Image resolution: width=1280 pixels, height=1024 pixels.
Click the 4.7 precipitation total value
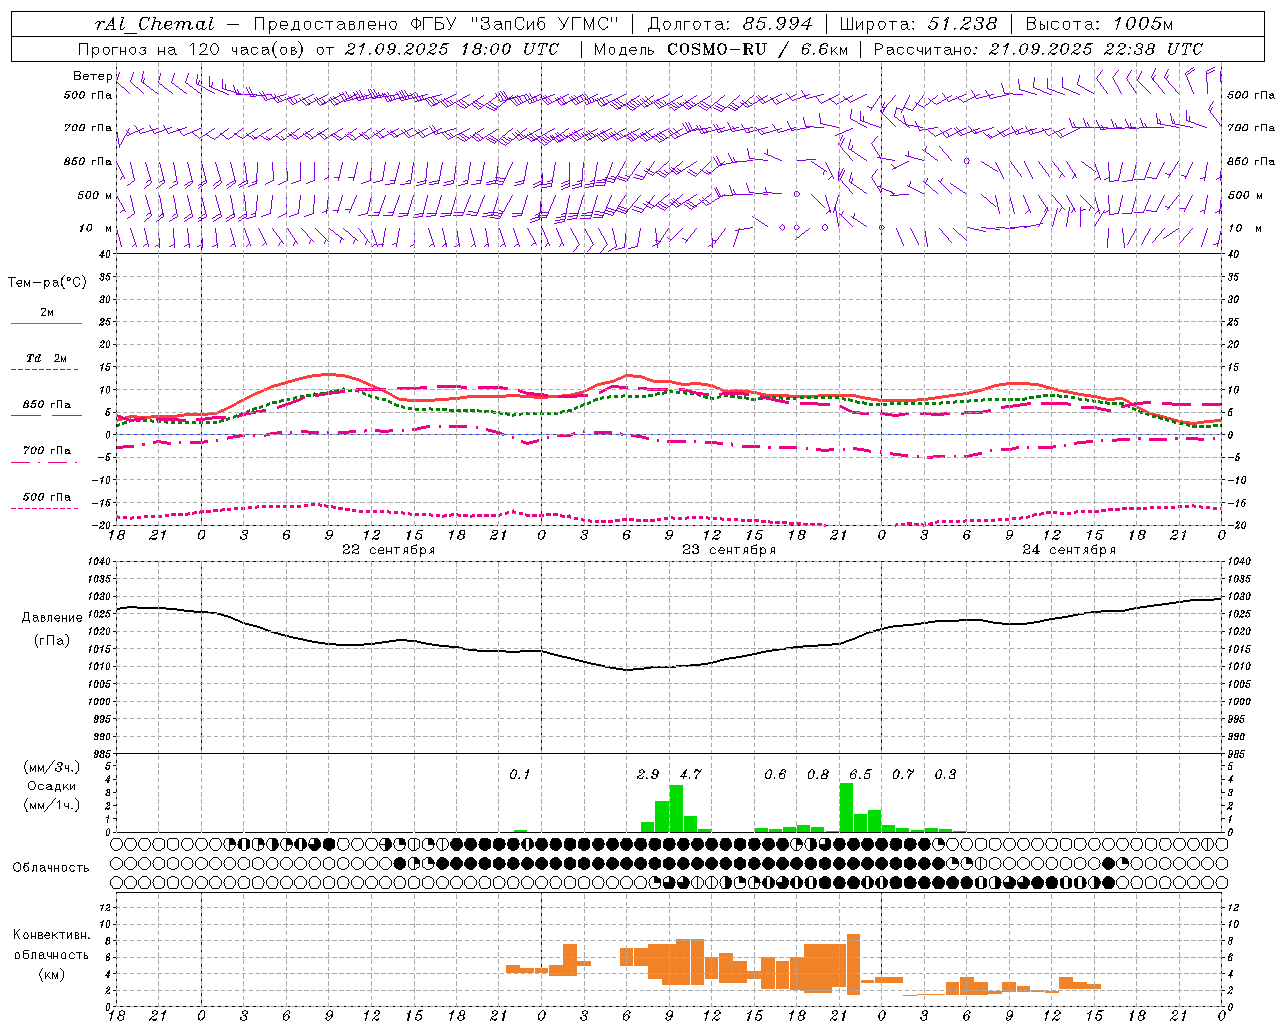pyautogui.click(x=690, y=774)
